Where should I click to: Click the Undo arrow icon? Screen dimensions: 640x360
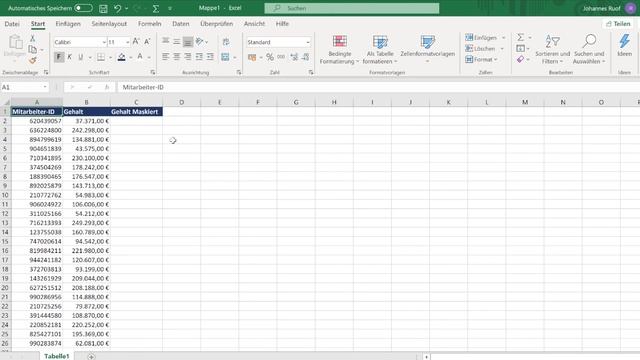(x=118, y=8)
